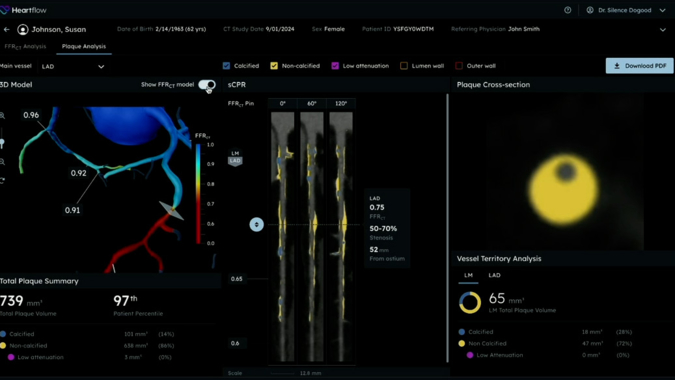Toggle the Show FFRCT model switch
This screenshot has width=675, height=380.
pos(207,85)
